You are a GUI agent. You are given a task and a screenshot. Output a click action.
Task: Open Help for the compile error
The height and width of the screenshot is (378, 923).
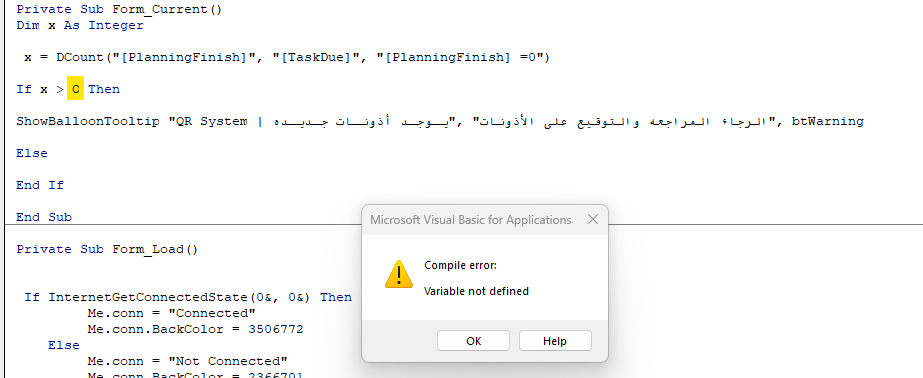point(555,341)
